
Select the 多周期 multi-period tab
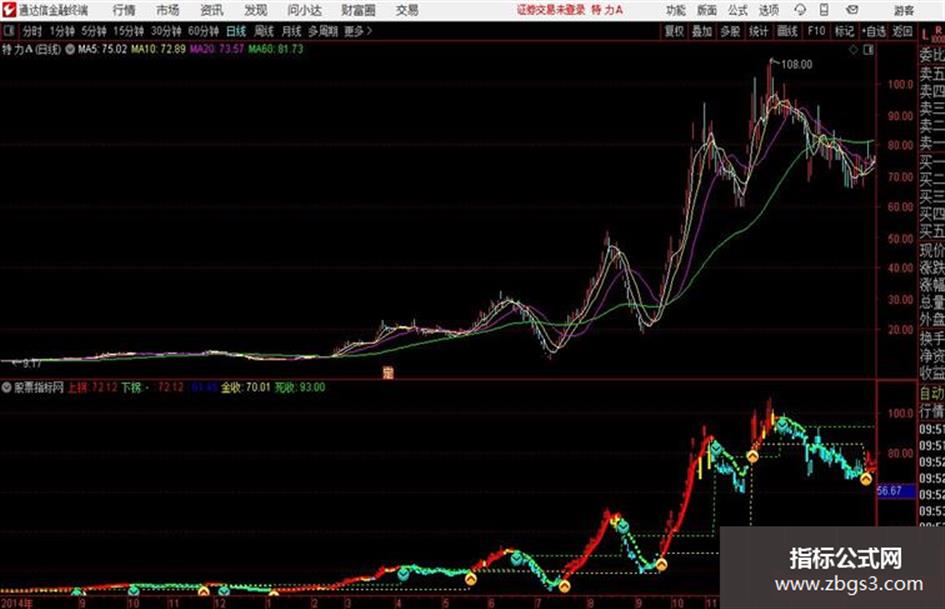click(x=322, y=31)
